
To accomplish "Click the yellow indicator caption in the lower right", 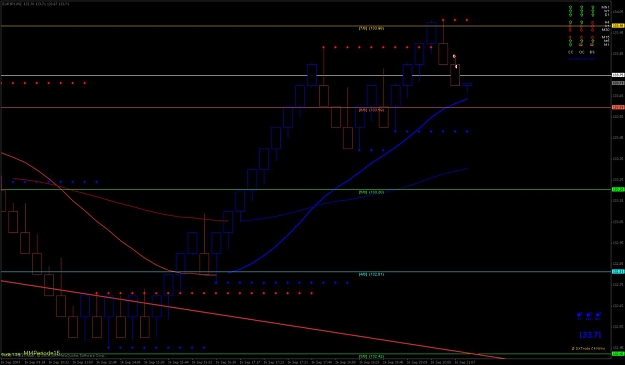I will click(x=588, y=349).
